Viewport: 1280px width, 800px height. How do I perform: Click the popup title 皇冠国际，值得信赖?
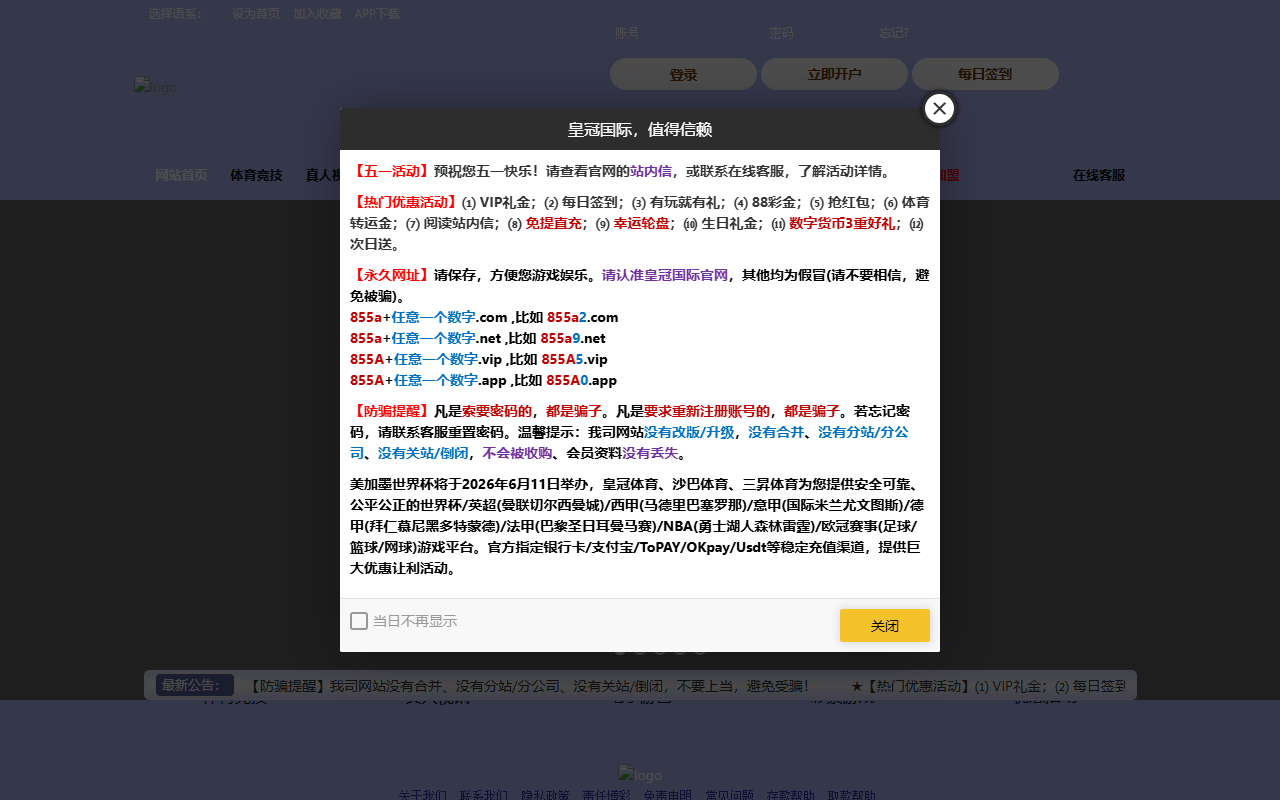click(640, 130)
